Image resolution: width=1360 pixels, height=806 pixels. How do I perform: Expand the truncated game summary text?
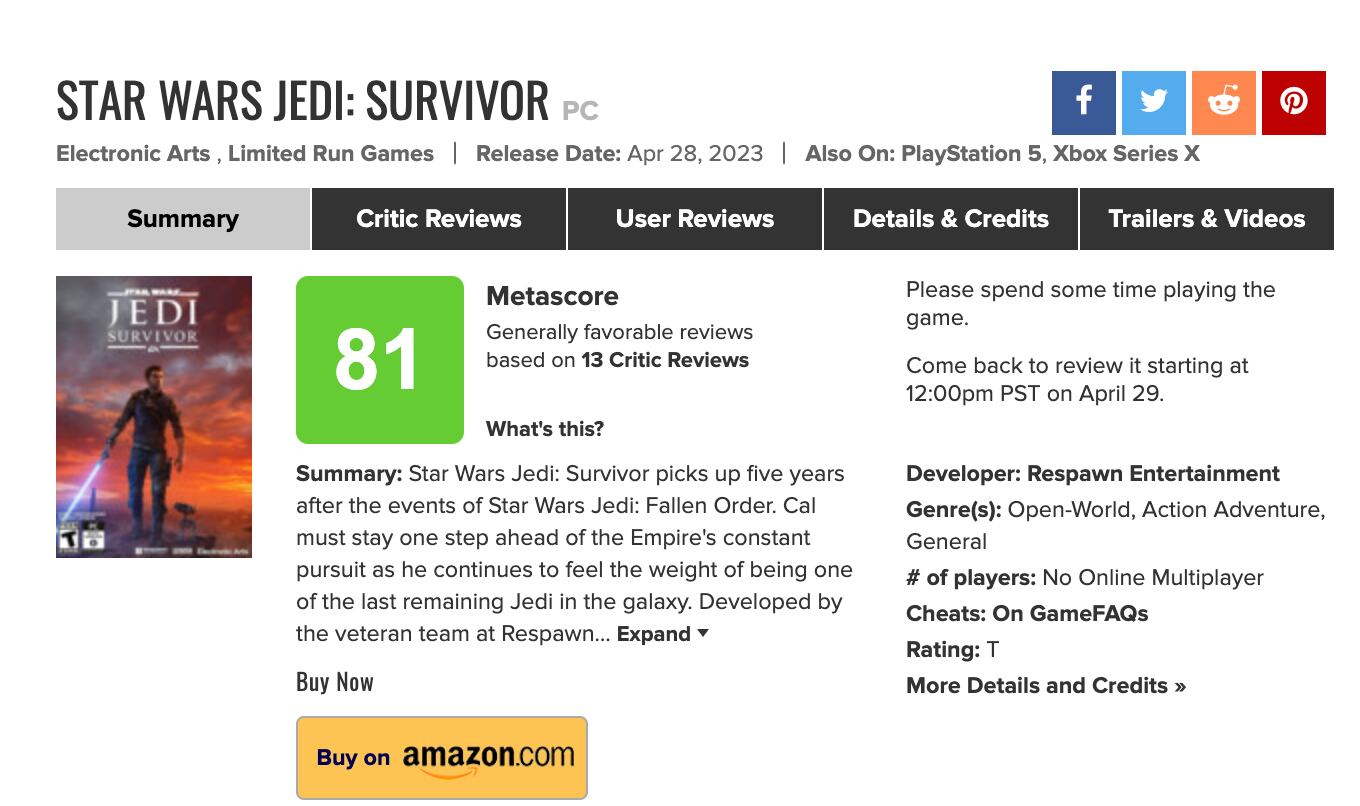pyautogui.click(x=651, y=633)
